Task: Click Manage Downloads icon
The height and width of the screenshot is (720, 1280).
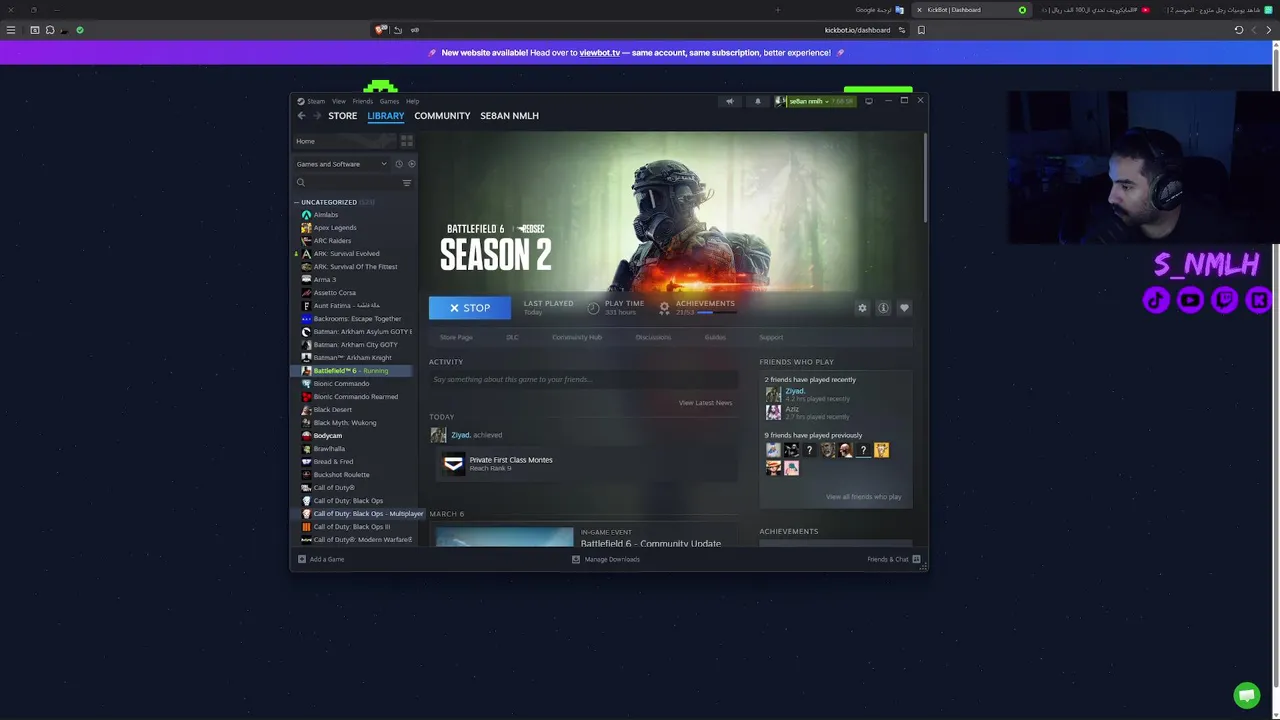Action: coord(575,559)
